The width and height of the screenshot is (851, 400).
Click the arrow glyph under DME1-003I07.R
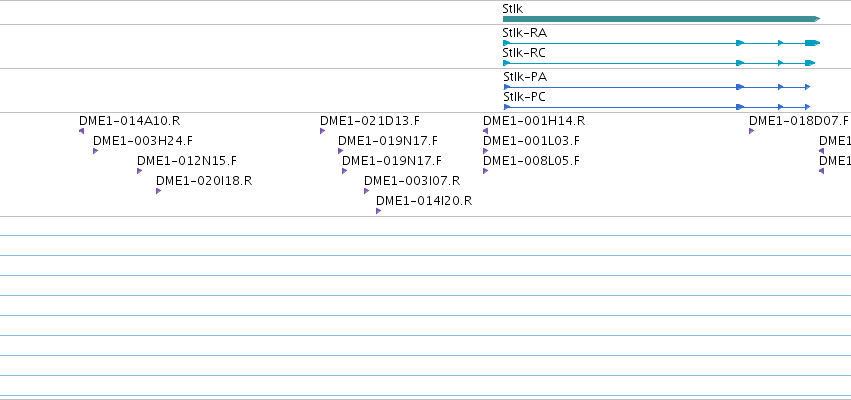[x=366, y=191]
